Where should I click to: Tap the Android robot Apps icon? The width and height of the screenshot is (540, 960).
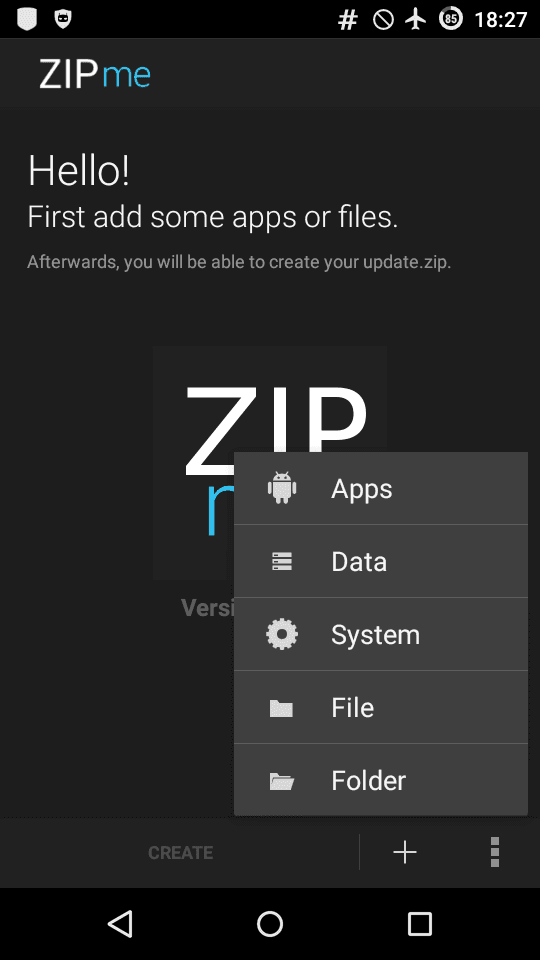click(282, 488)
